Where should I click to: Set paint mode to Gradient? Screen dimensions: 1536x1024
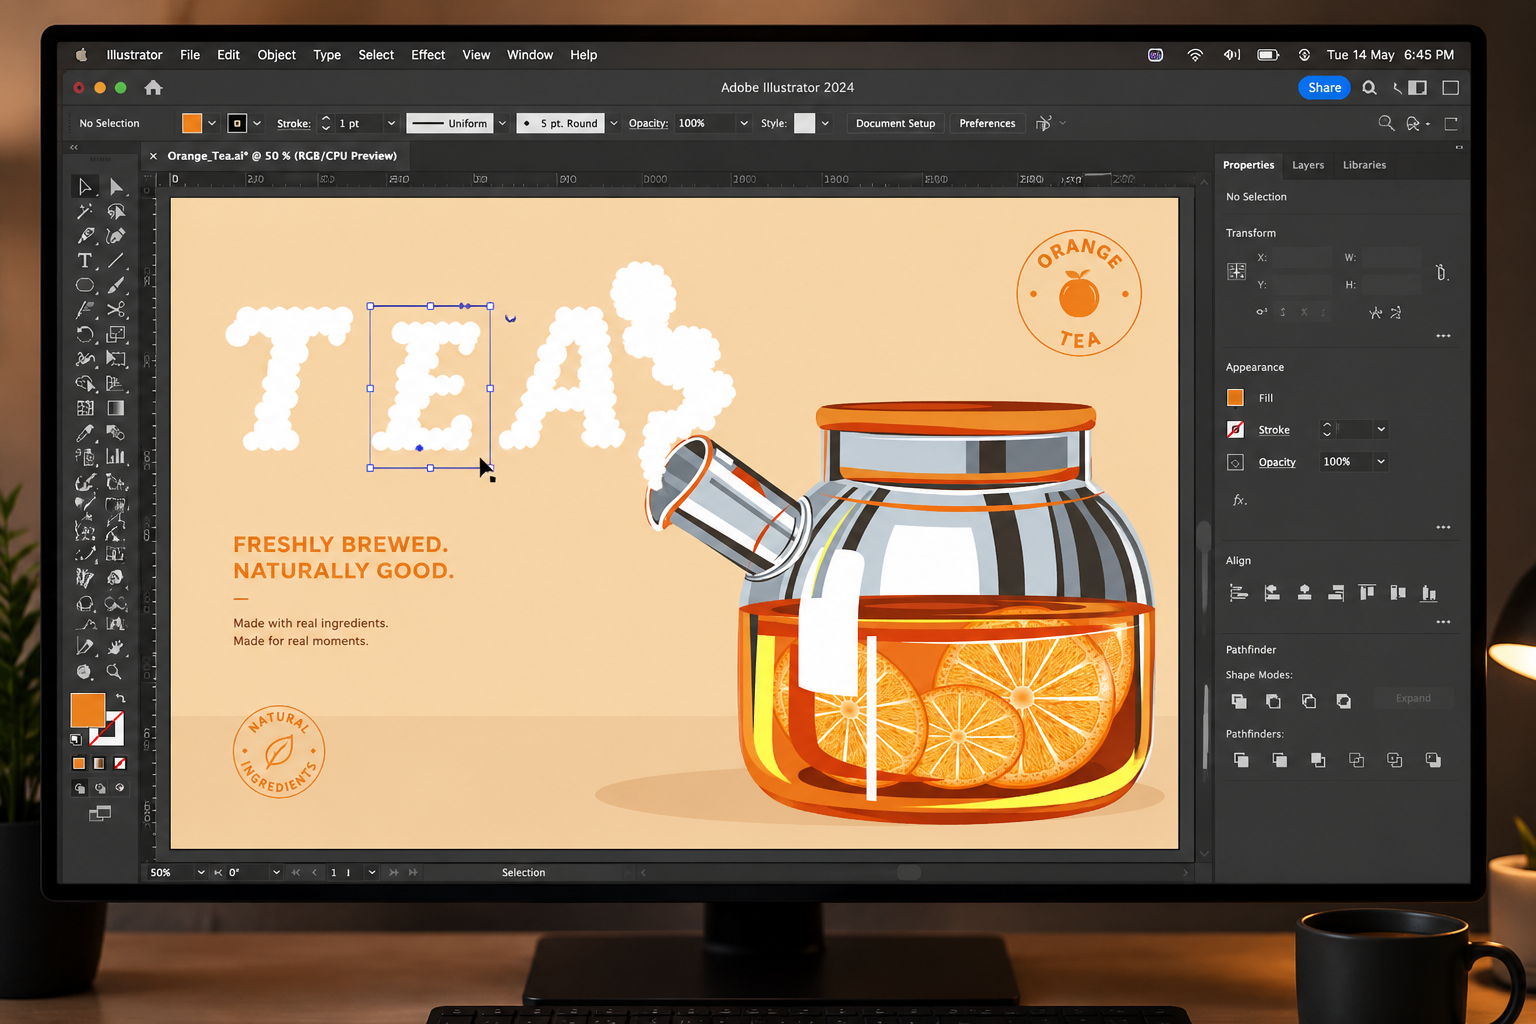99,763
